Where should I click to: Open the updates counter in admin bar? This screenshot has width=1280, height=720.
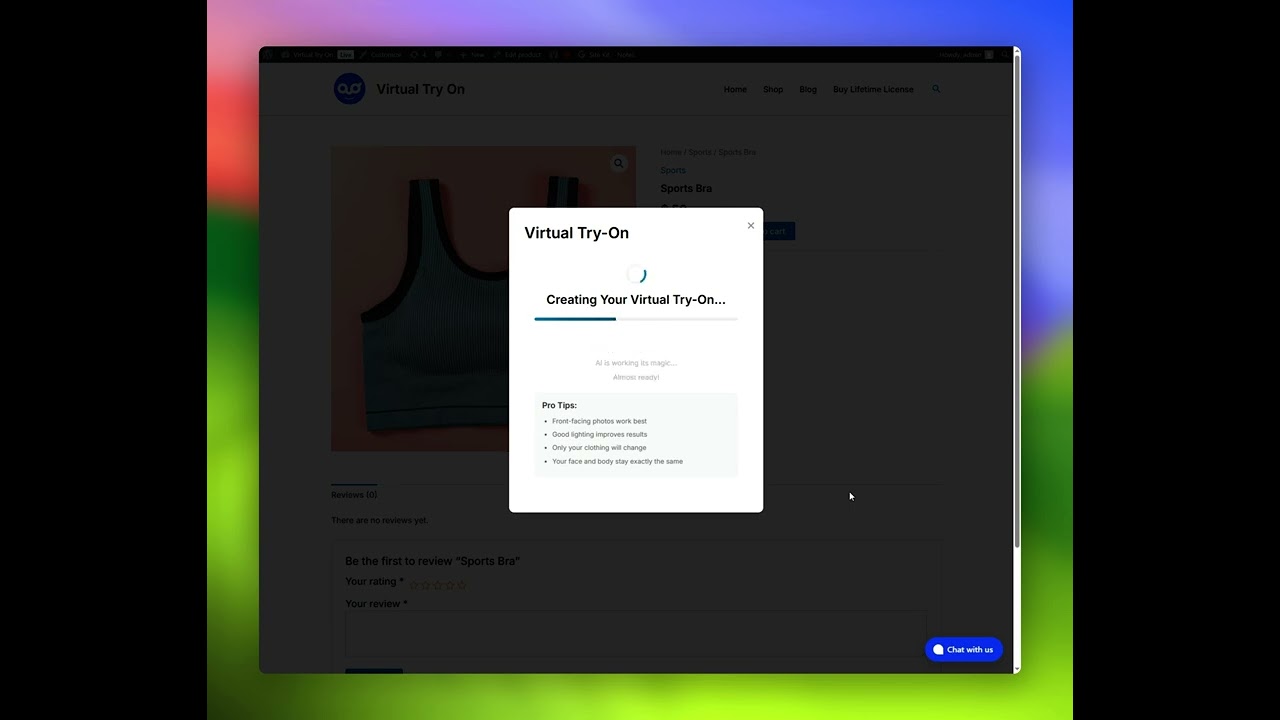[x=418, y=55]
